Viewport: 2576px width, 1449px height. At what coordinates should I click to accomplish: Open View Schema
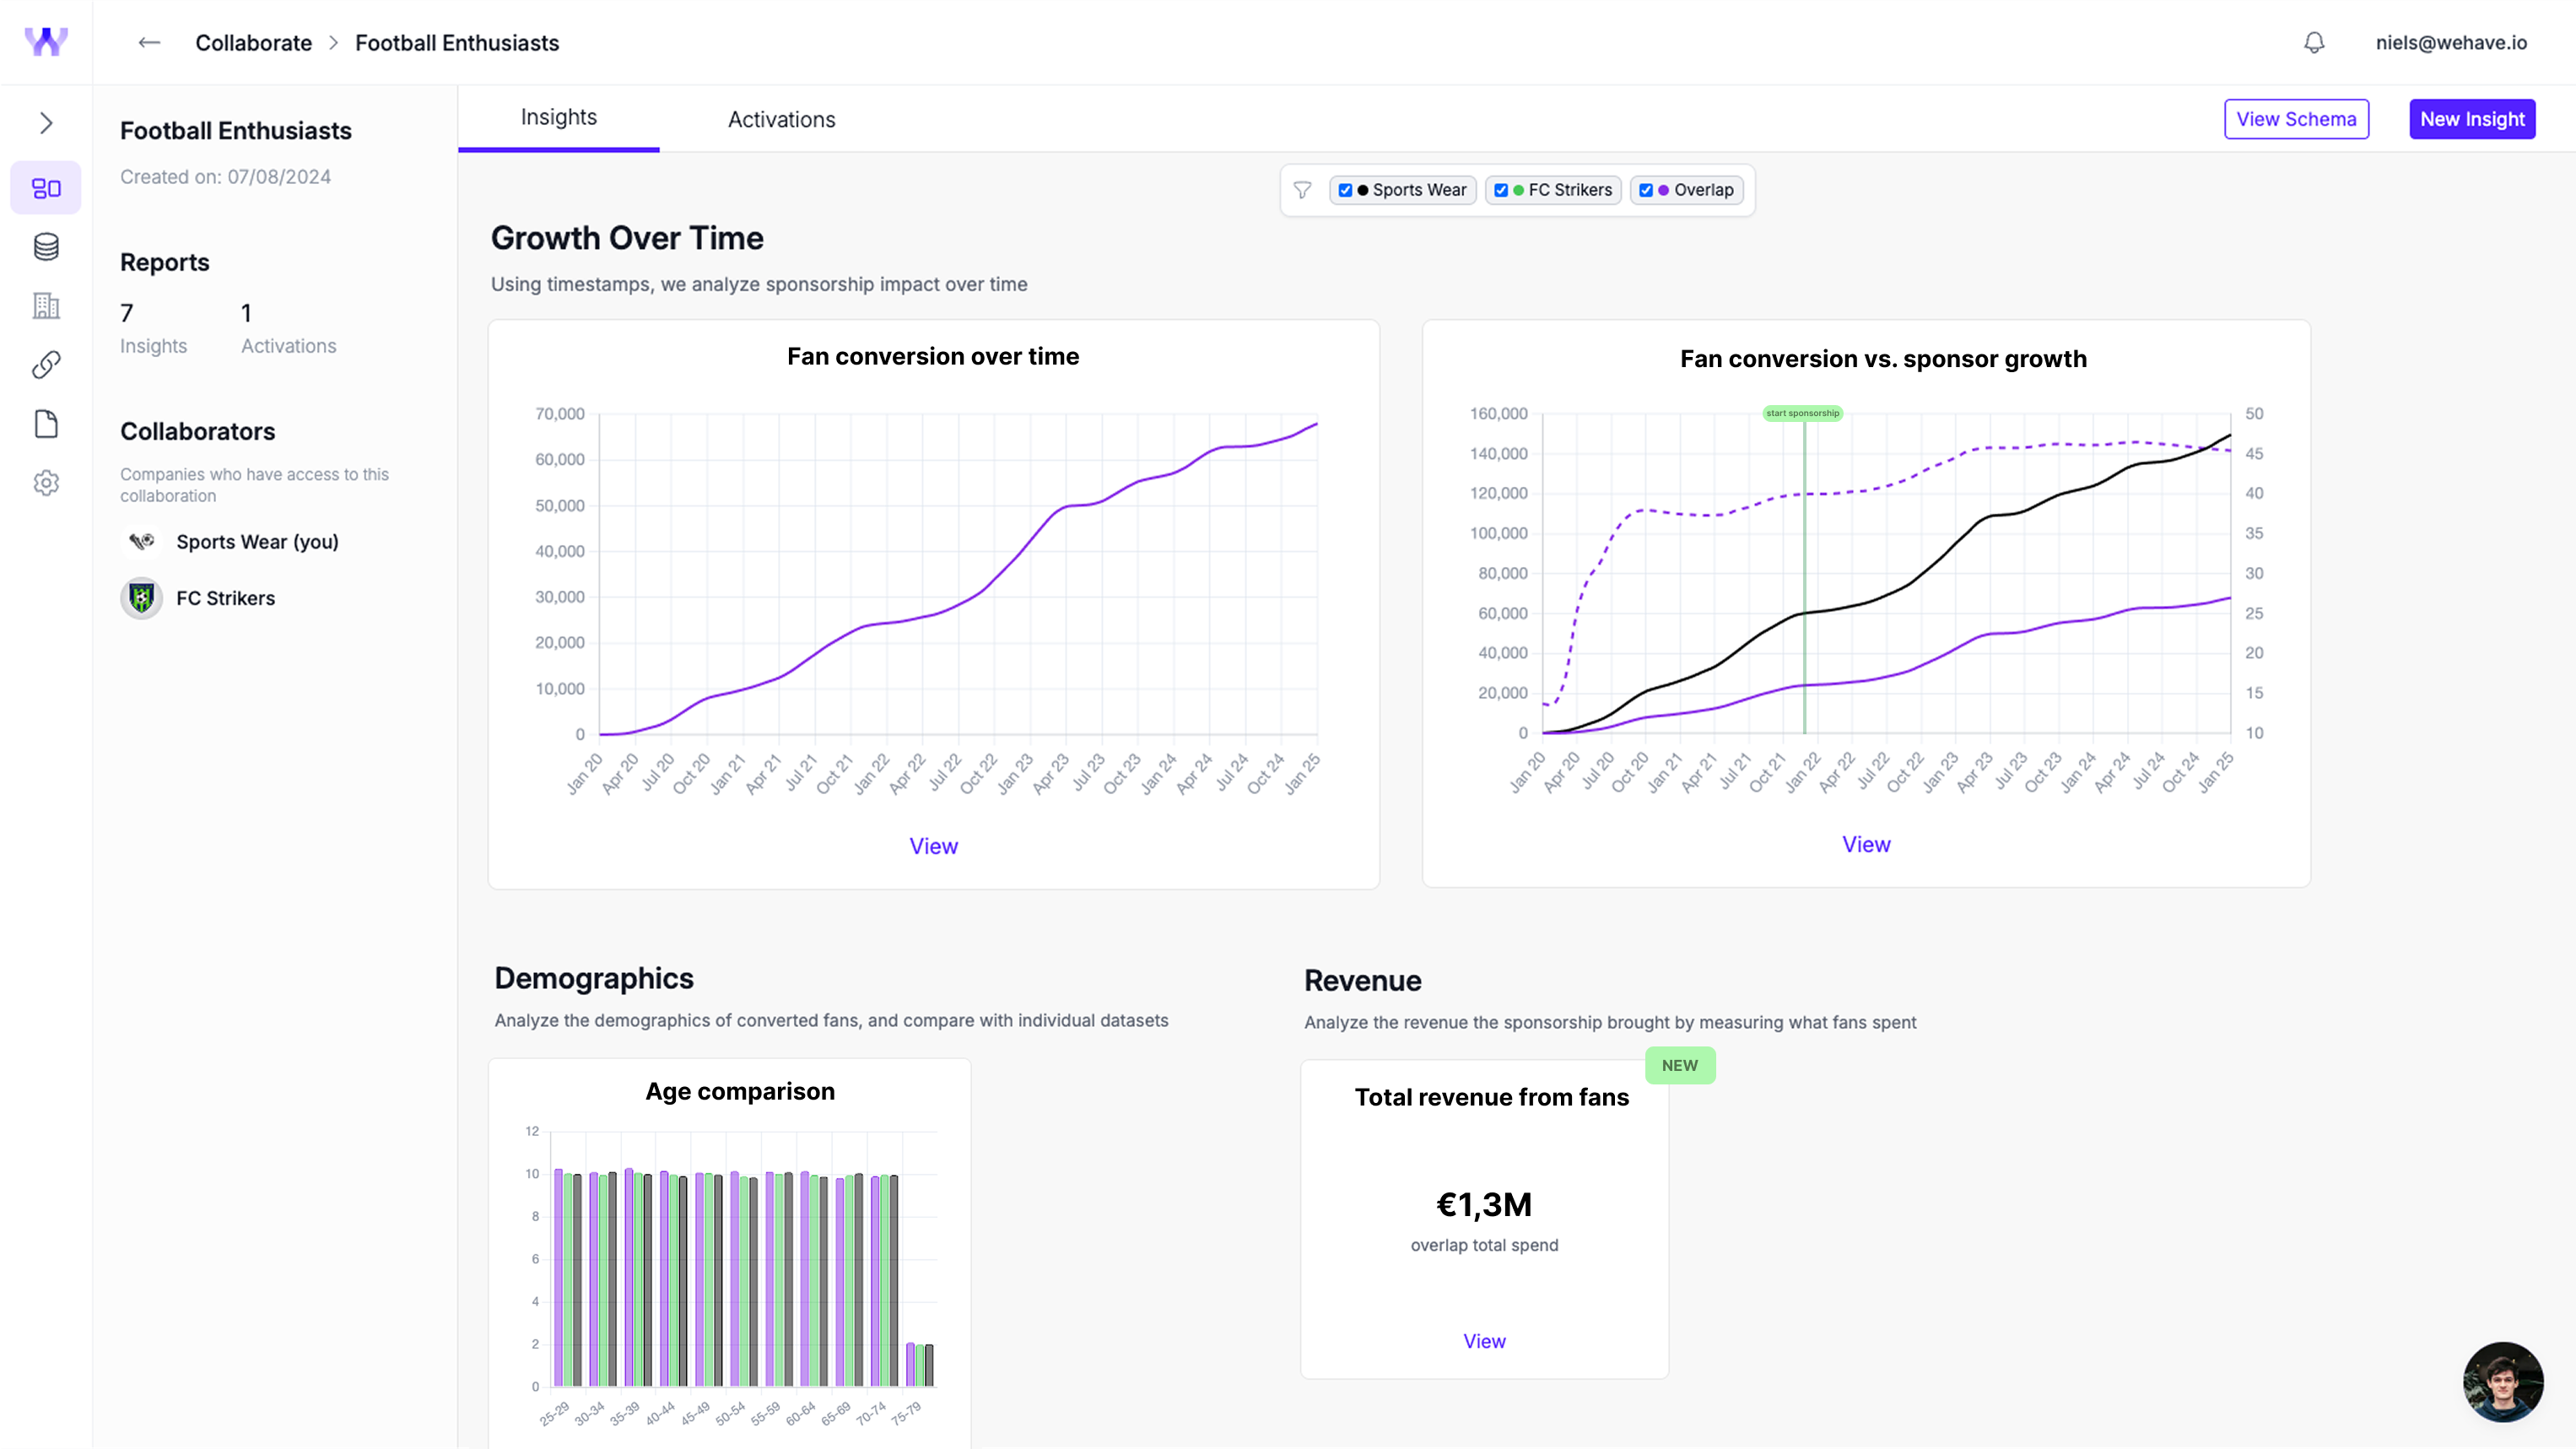tap(2296, 119)
